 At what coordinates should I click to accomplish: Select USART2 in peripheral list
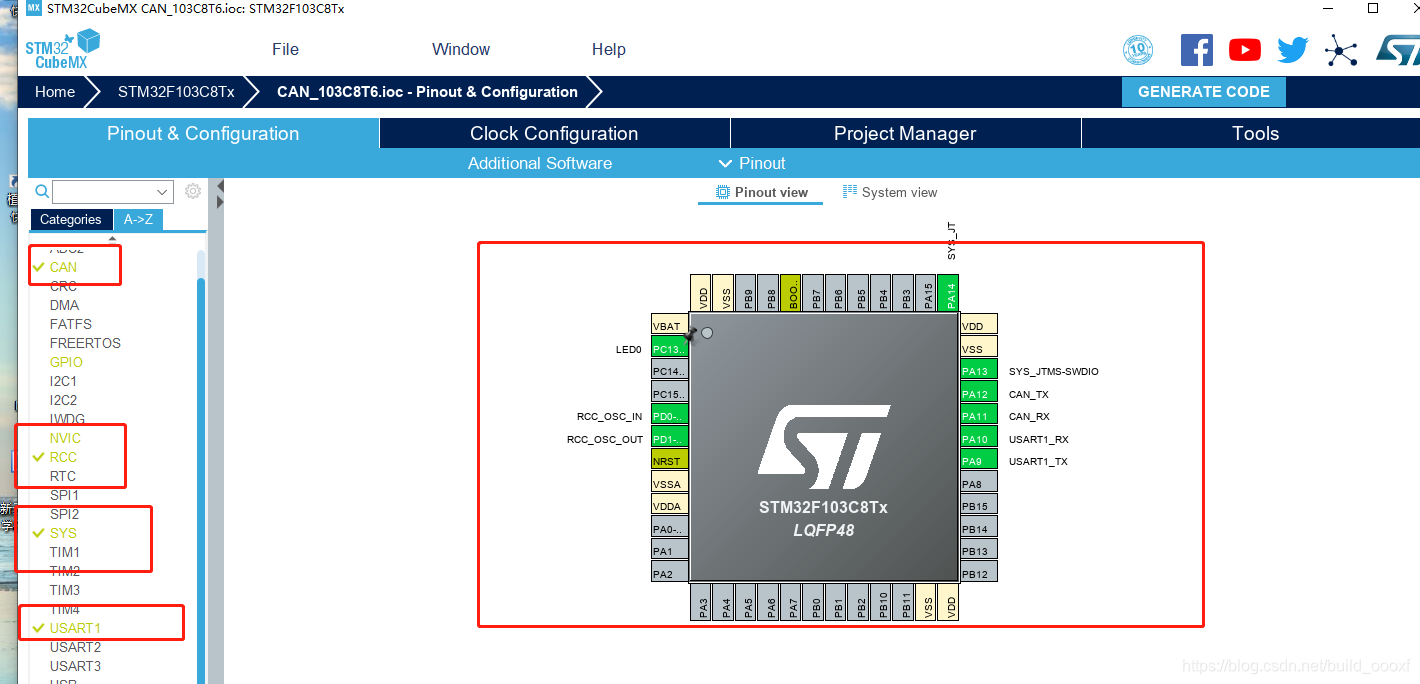[x=75, y=647]
